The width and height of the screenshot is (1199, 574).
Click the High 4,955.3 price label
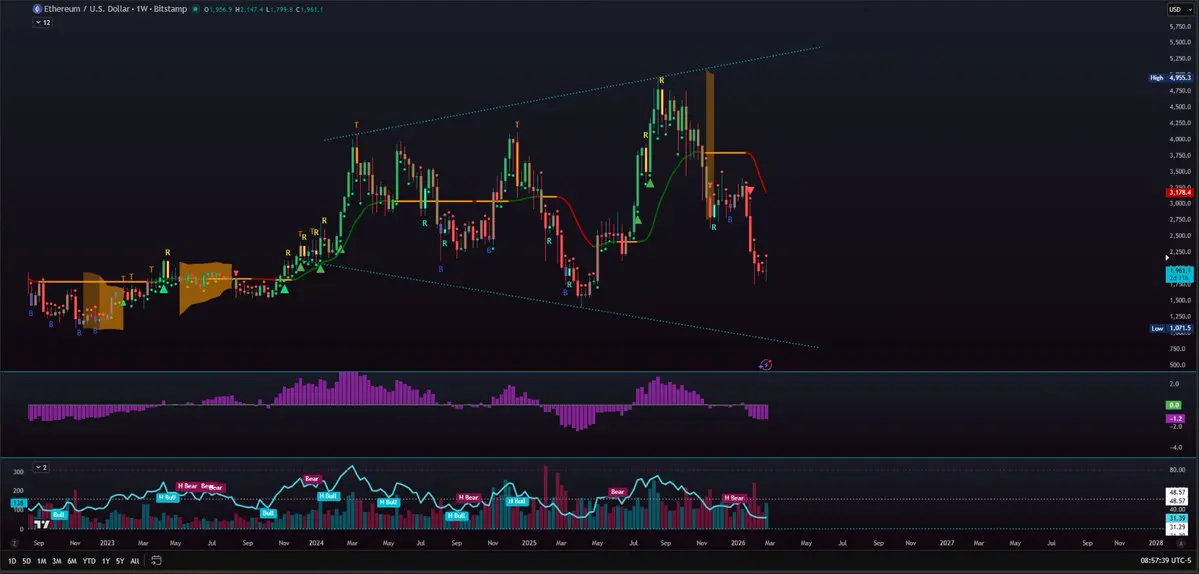1171,78
